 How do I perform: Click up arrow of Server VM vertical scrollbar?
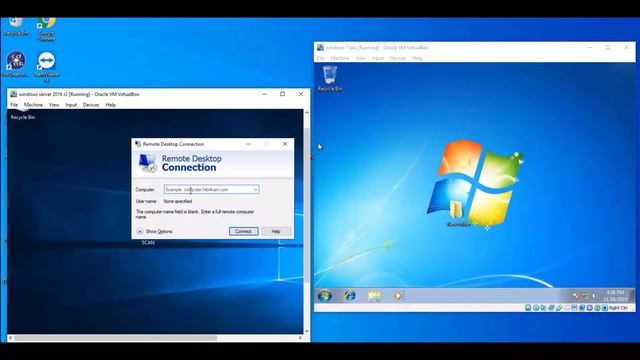(307, 112)
